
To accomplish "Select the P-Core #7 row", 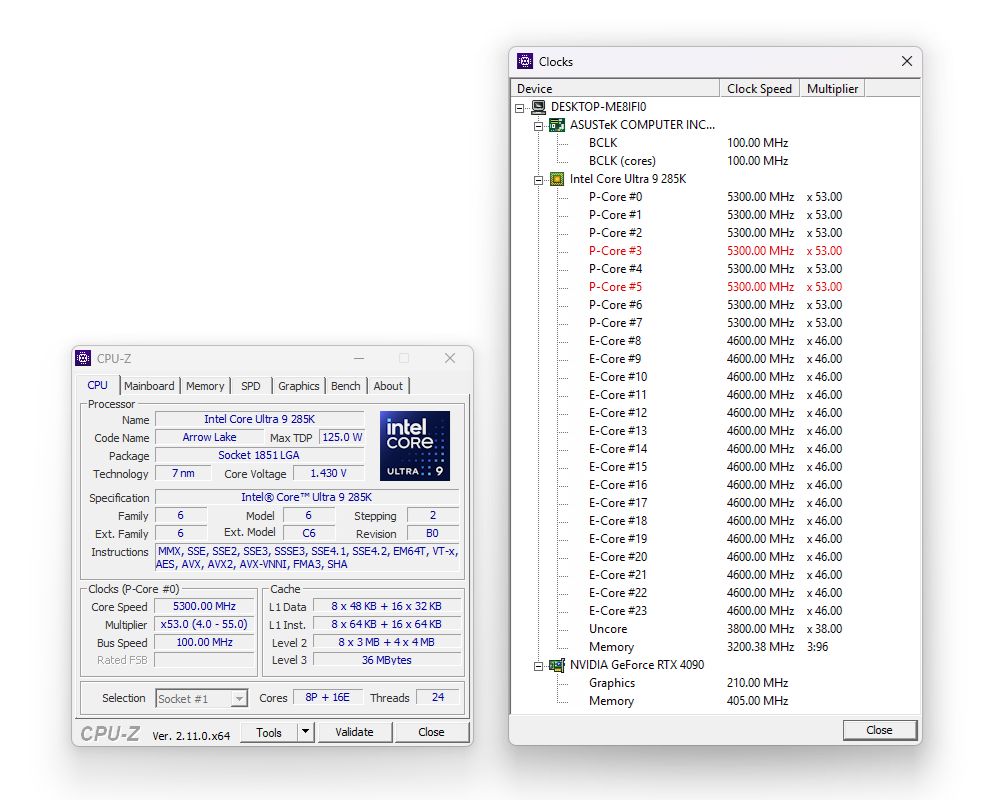I will (x=715, y=323).
